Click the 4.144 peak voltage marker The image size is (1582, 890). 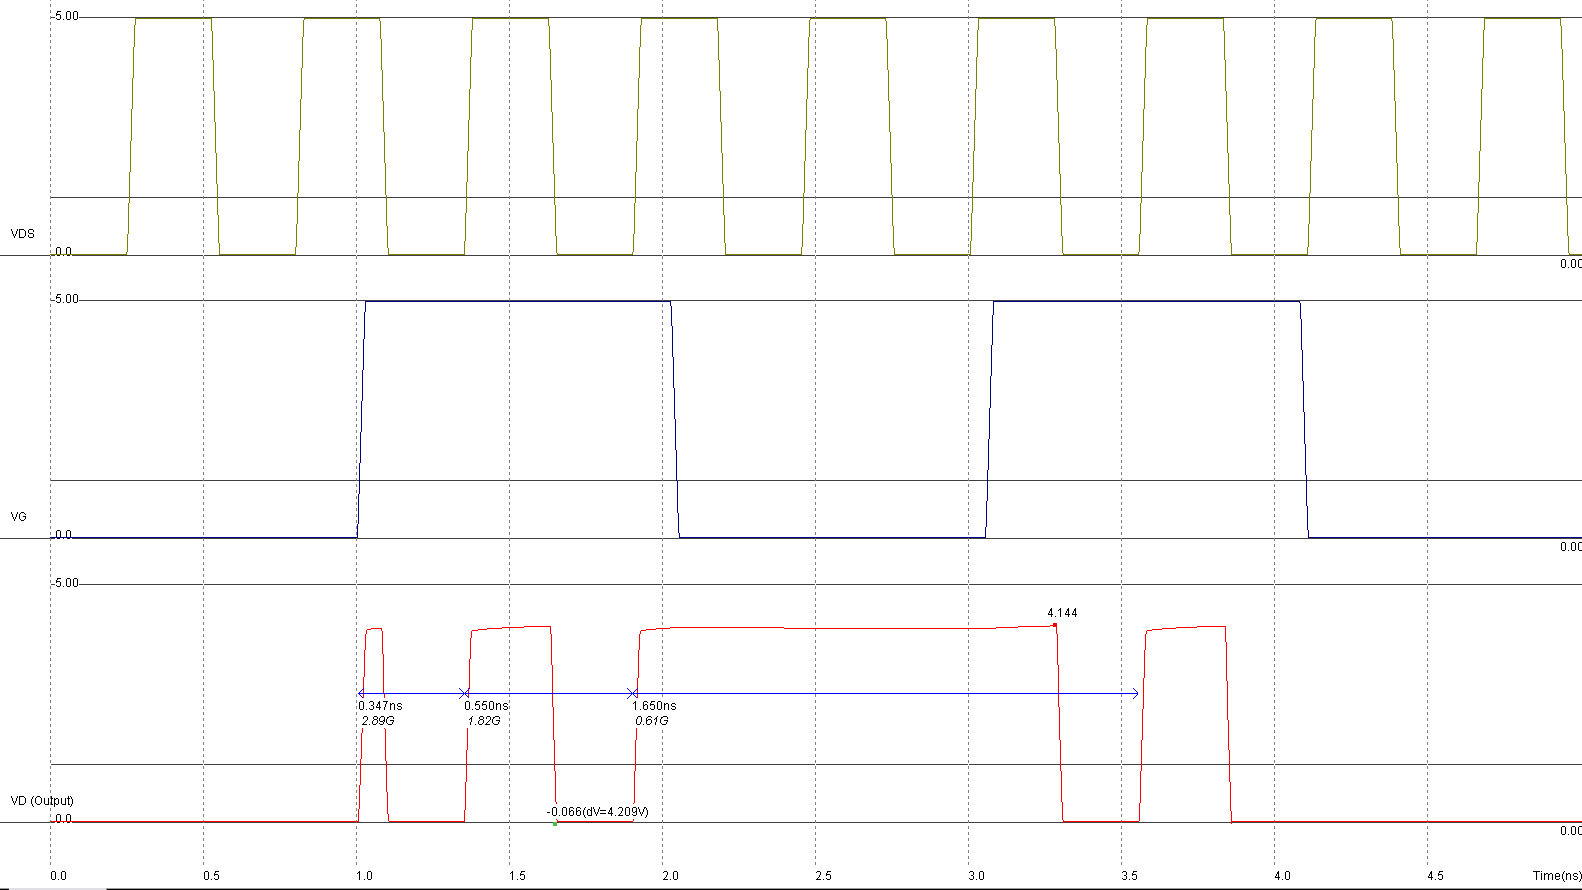coord(1062,613)
